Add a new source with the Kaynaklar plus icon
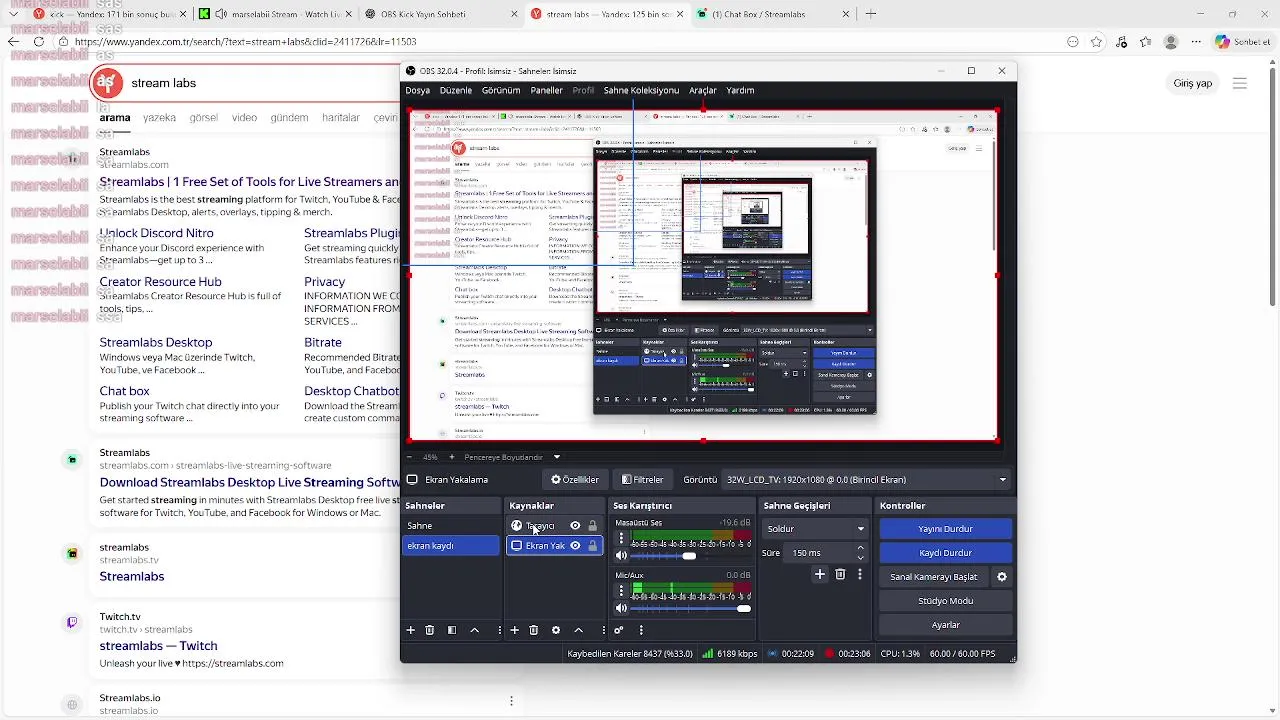The width and height of the screenshot is (1280, 720). [x=514, y=630]
